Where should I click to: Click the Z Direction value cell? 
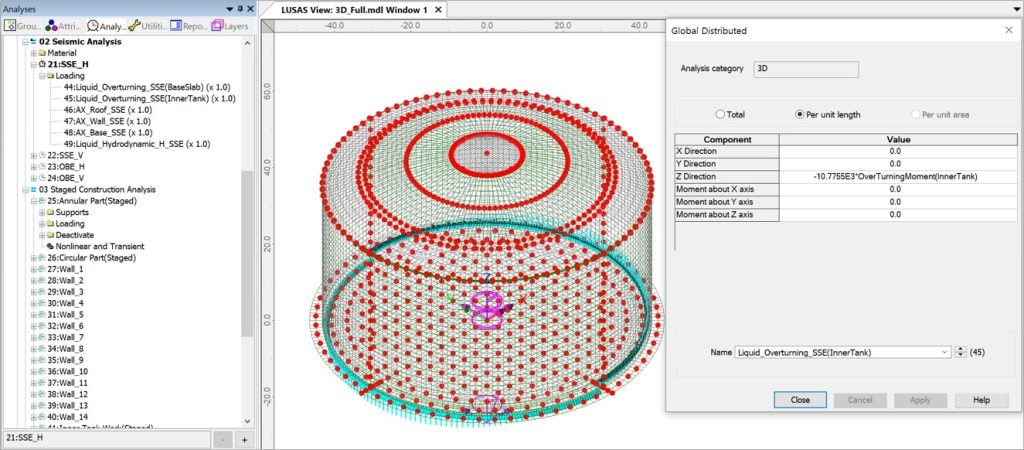tap(895, 176)
